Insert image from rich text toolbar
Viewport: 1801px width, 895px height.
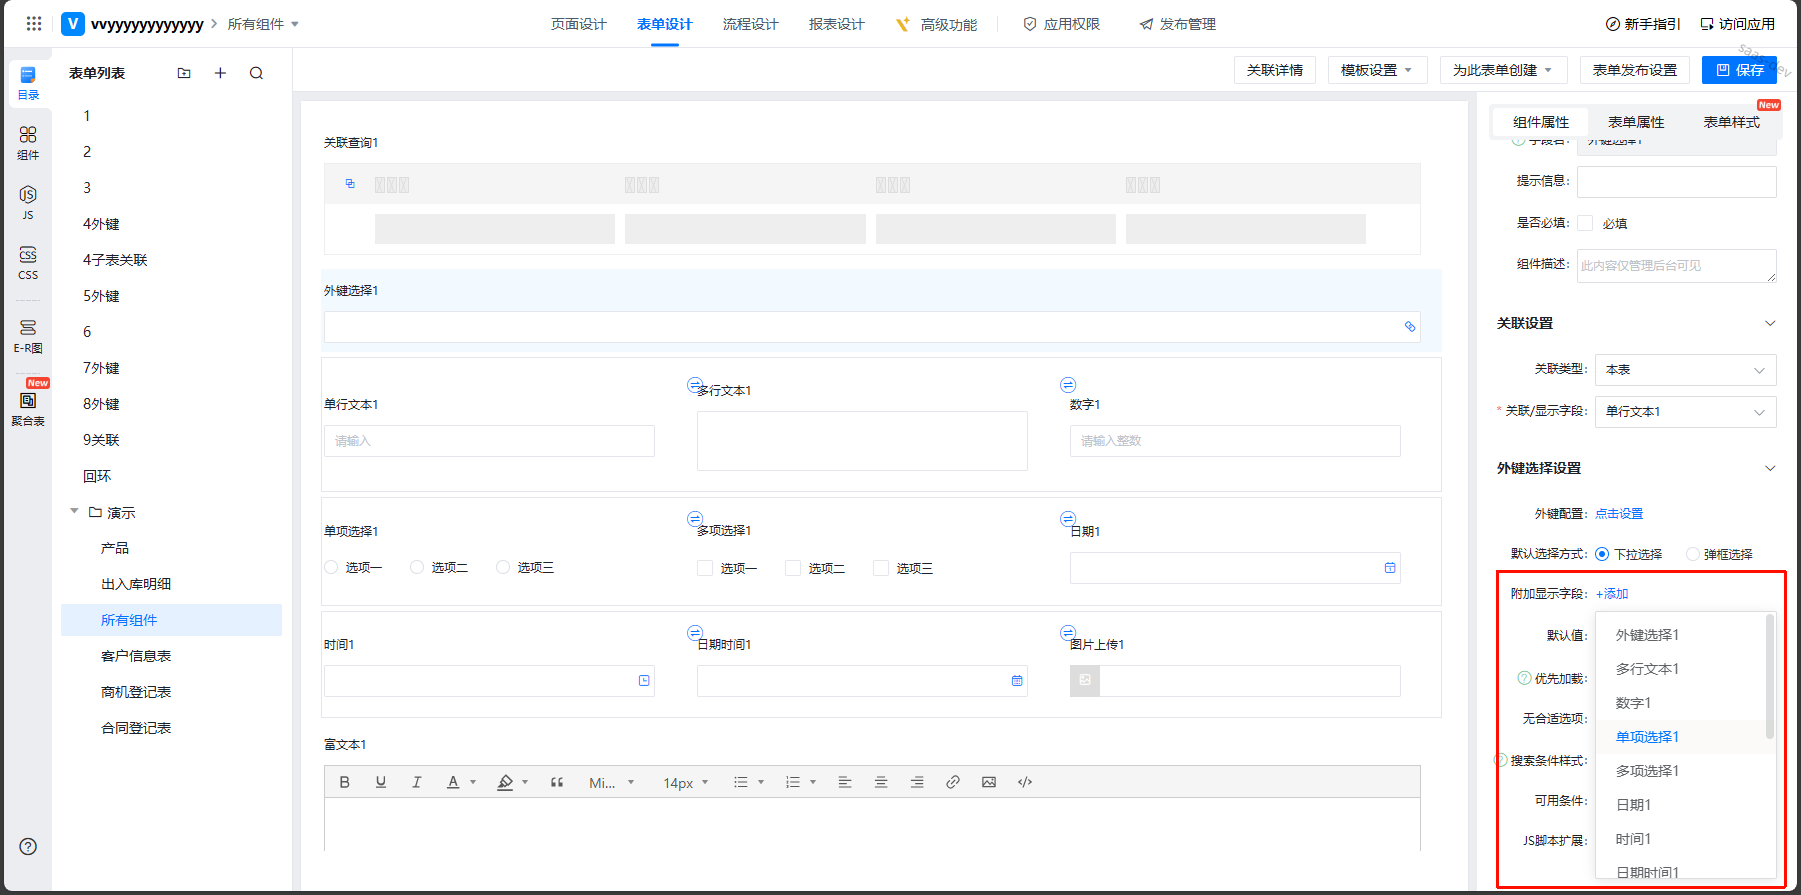pyautogui.click(x=989, y=782)
